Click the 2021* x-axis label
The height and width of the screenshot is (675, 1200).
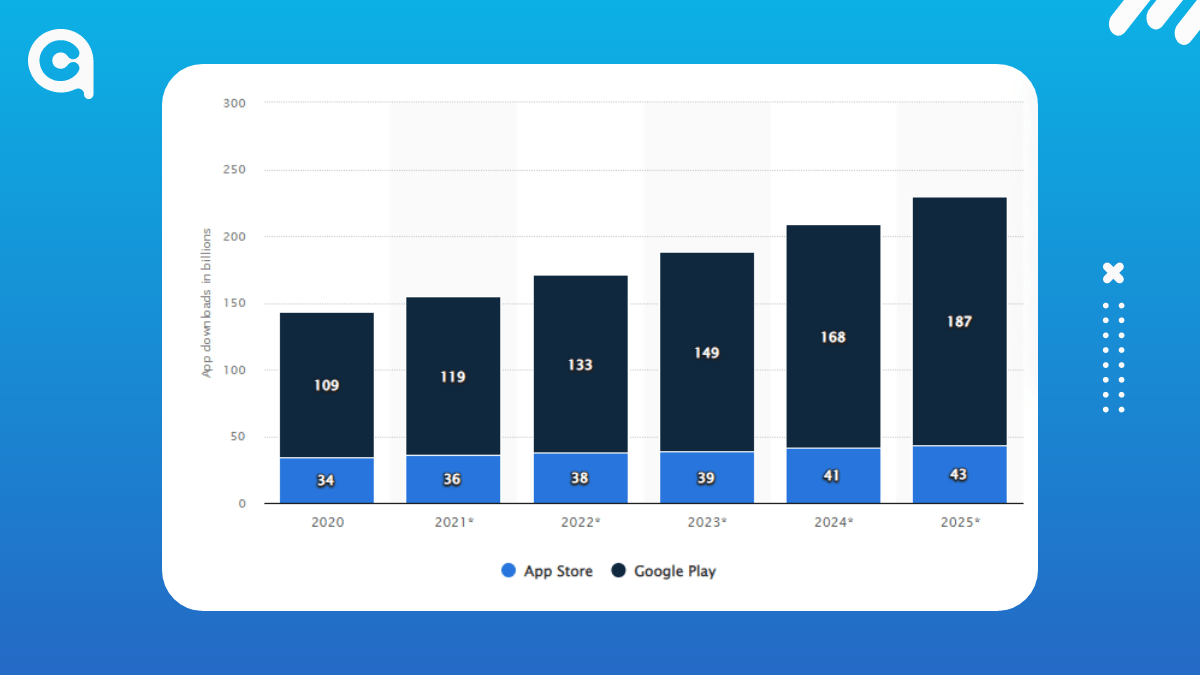(455, 522)
